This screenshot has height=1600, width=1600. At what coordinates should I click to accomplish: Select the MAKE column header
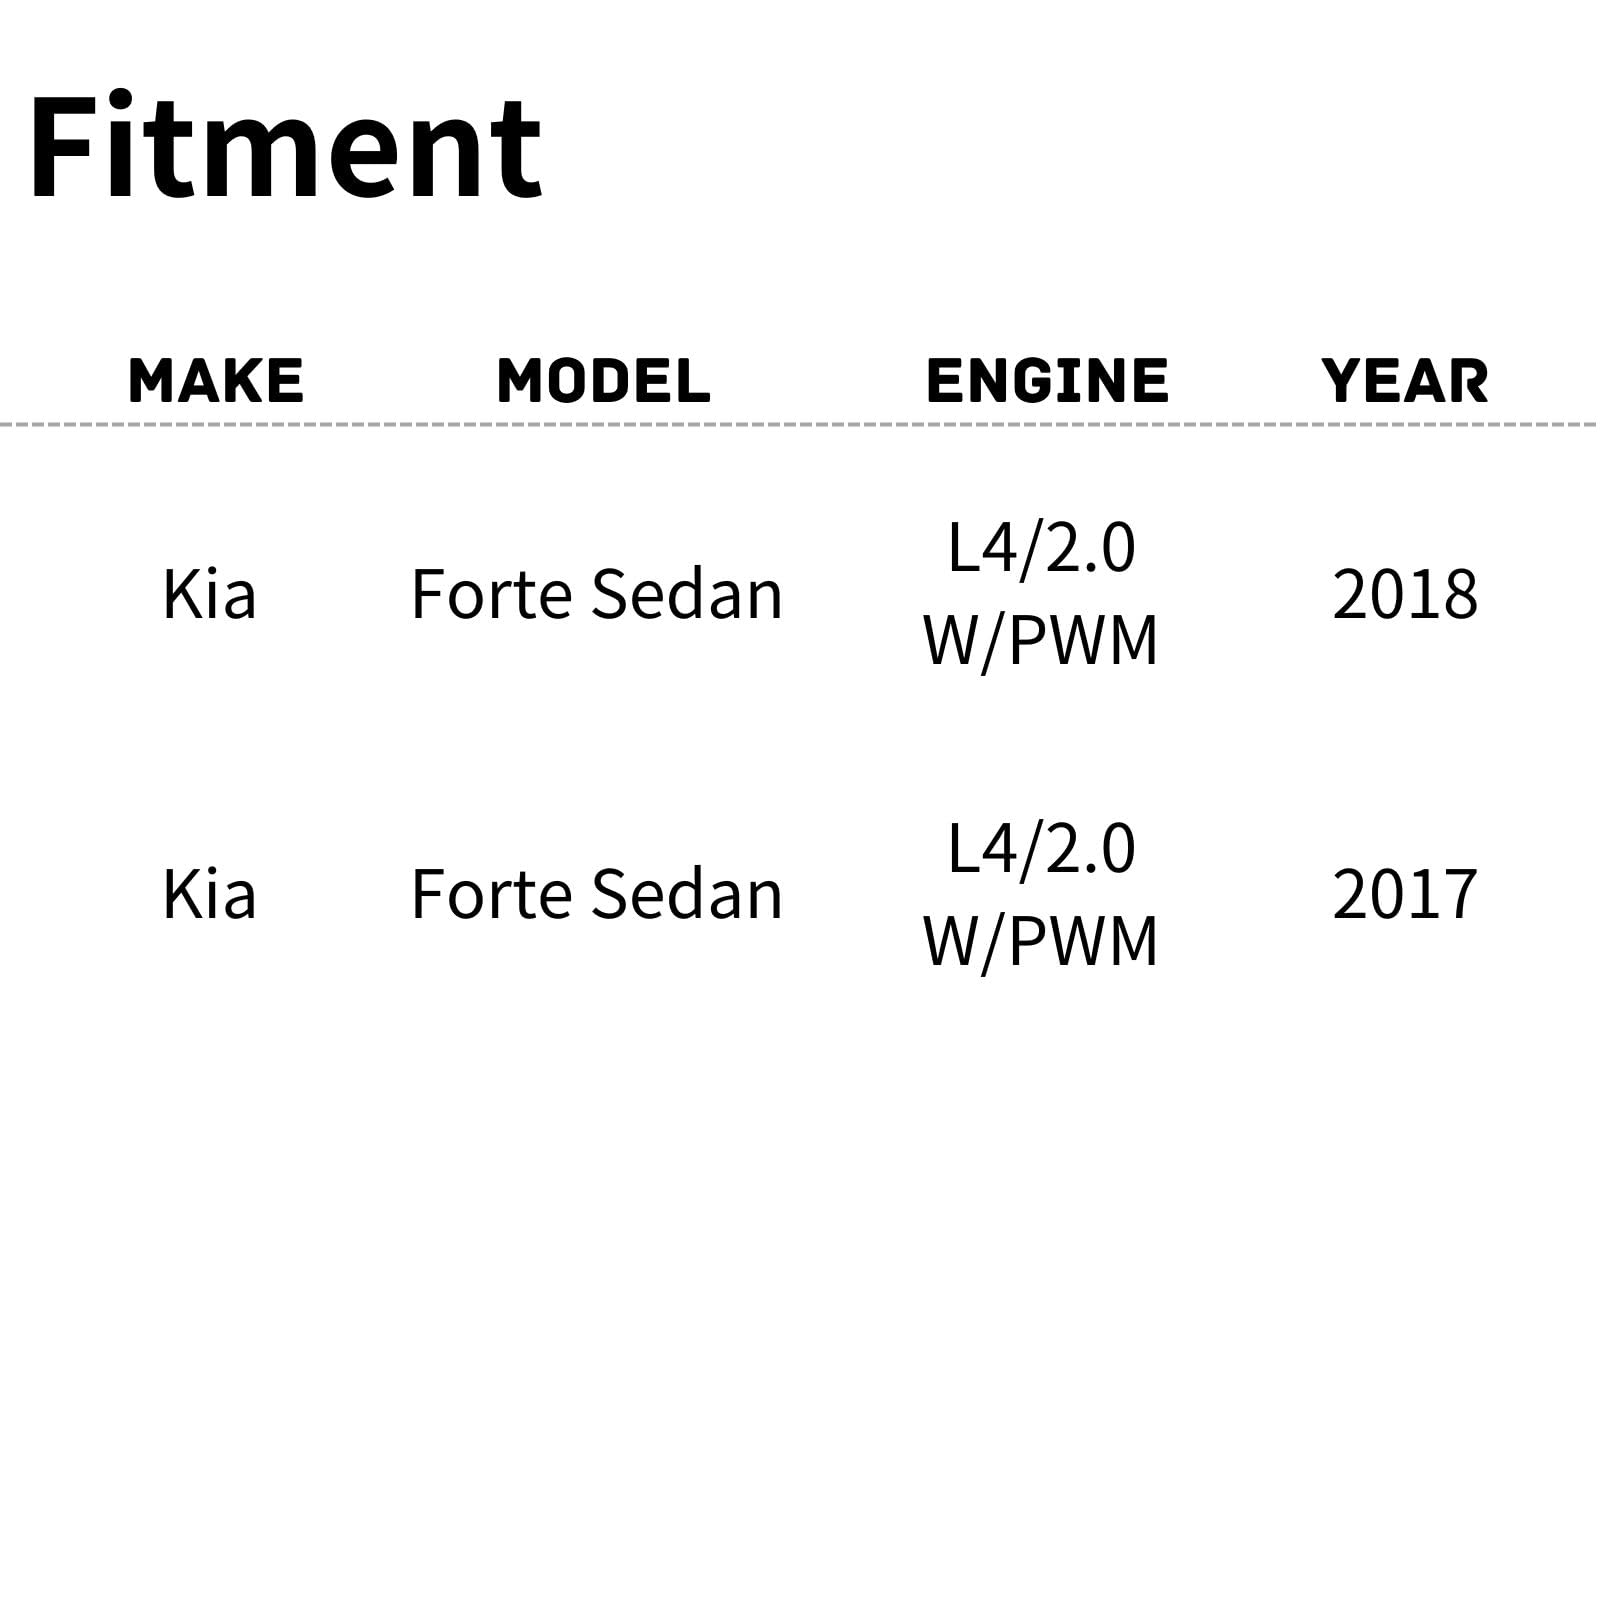pyautogui.click(x=216, y=381)
